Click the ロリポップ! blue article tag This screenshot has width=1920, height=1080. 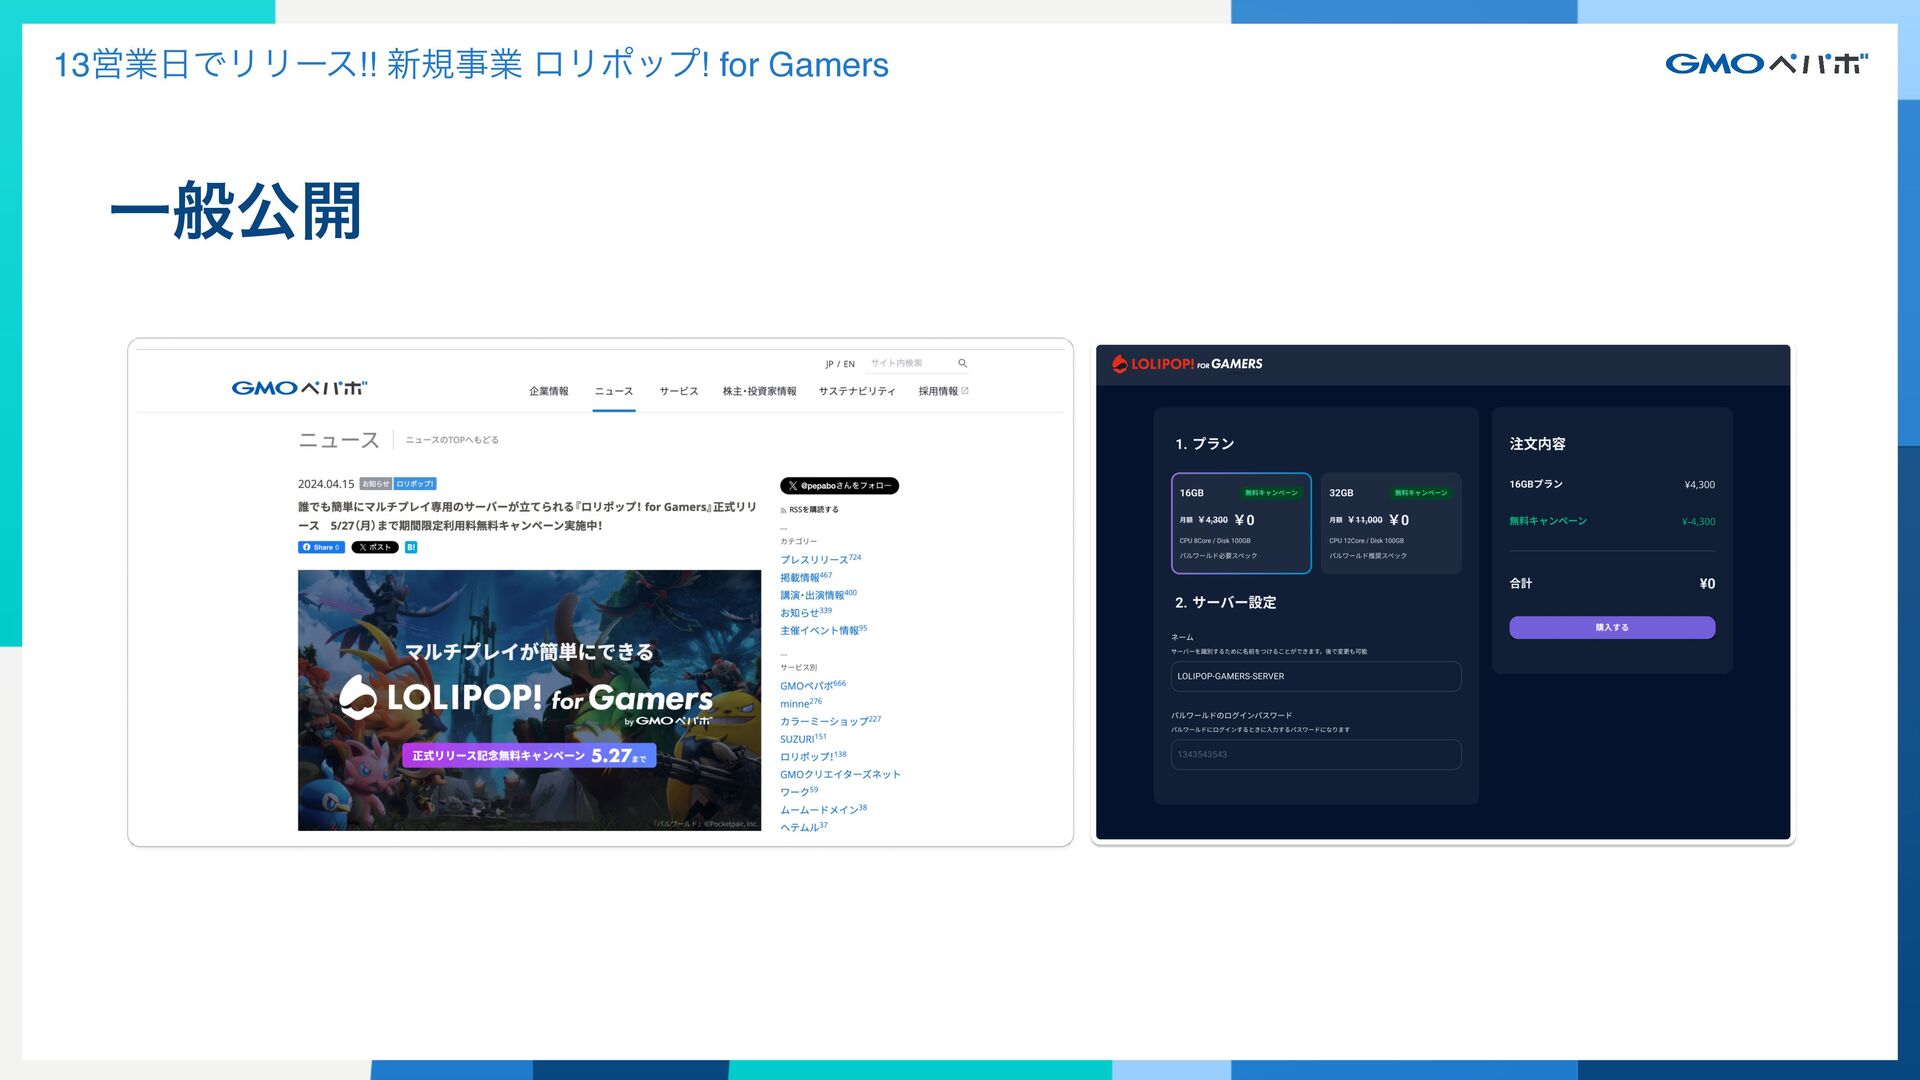click(x=415, y=484)
